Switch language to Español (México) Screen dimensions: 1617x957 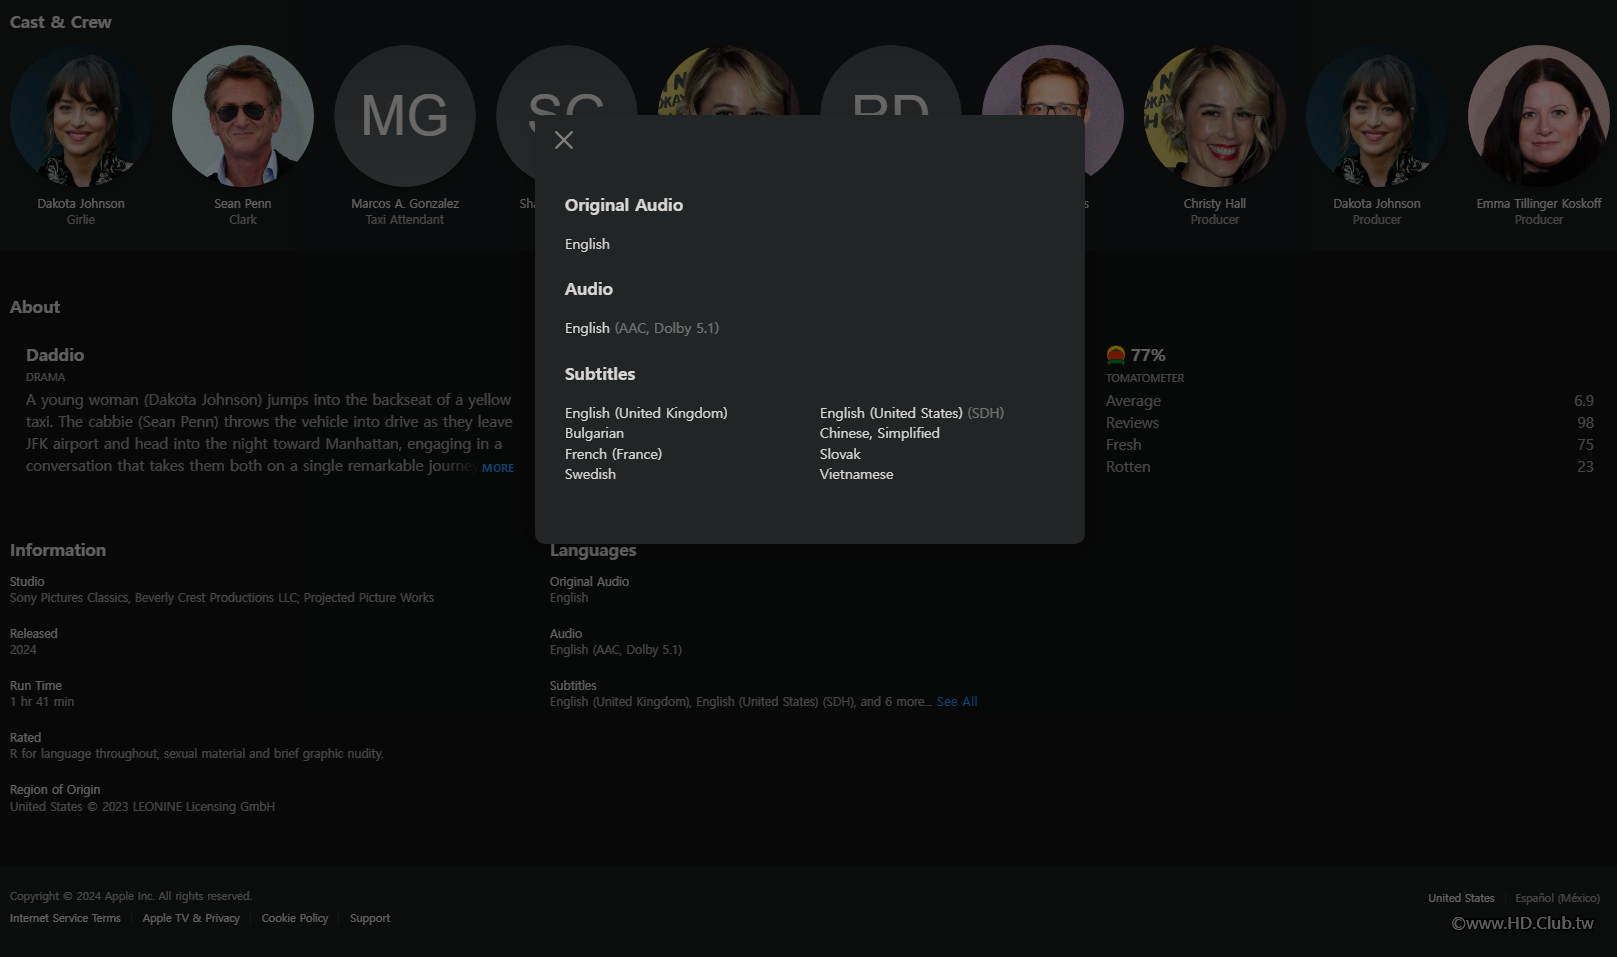point(1557,898)
